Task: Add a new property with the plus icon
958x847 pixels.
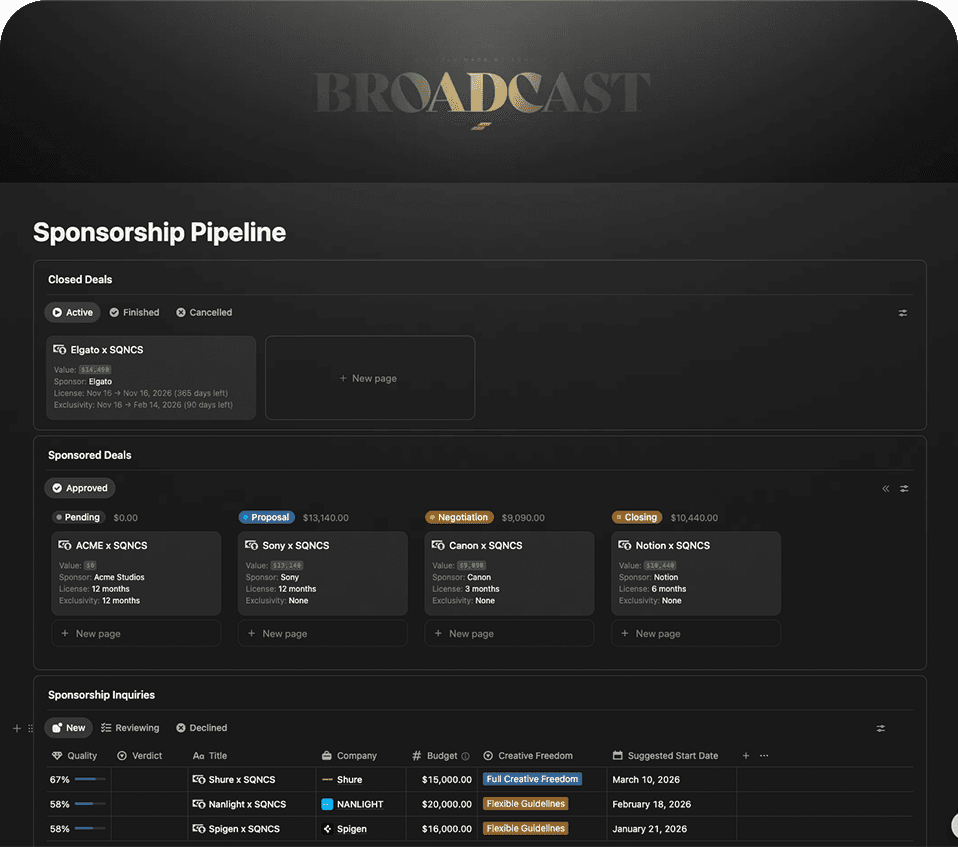Action: coord(746,756)
